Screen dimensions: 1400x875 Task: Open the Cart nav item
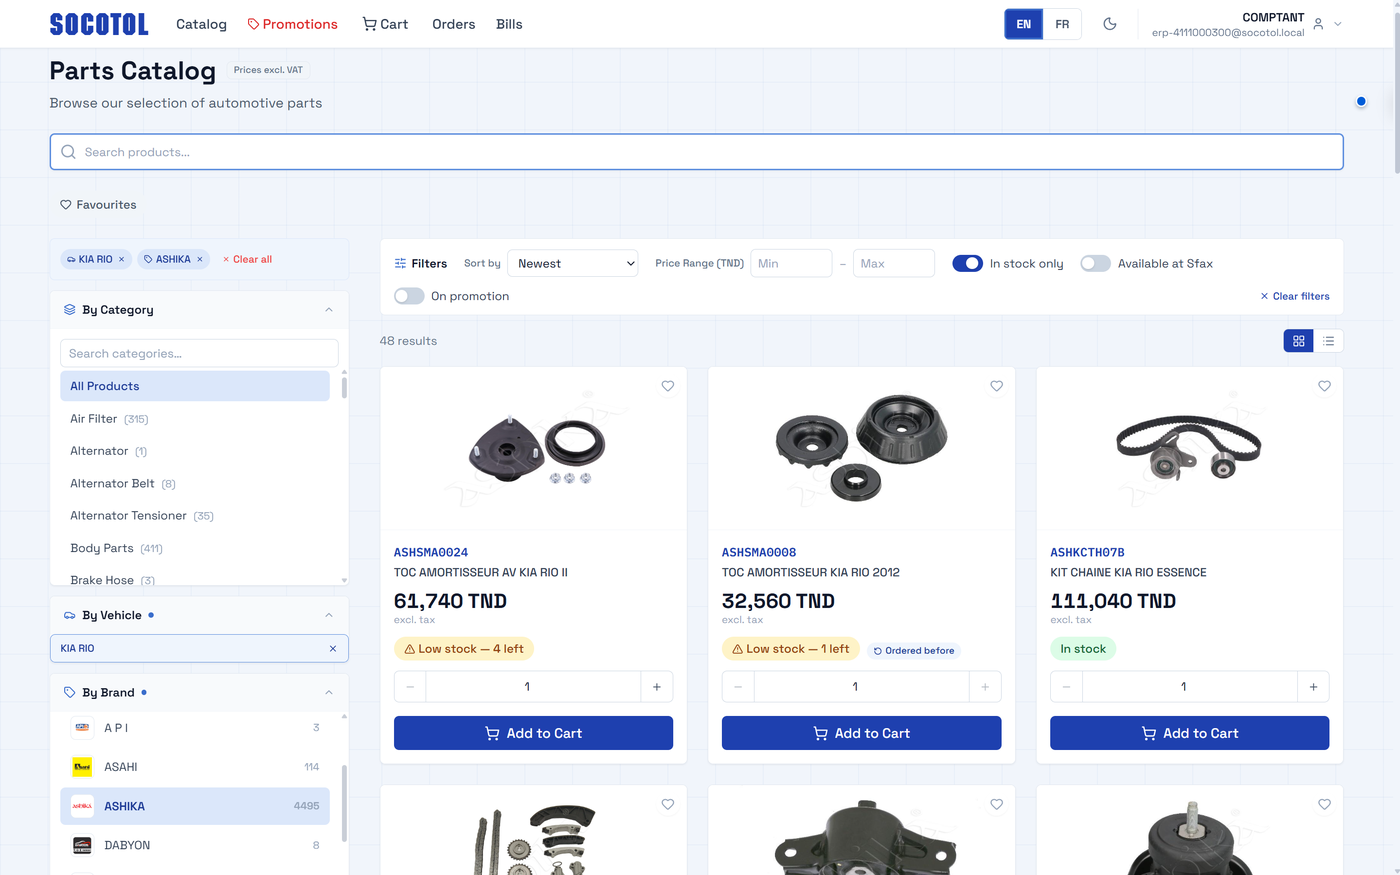click(385, 24)
